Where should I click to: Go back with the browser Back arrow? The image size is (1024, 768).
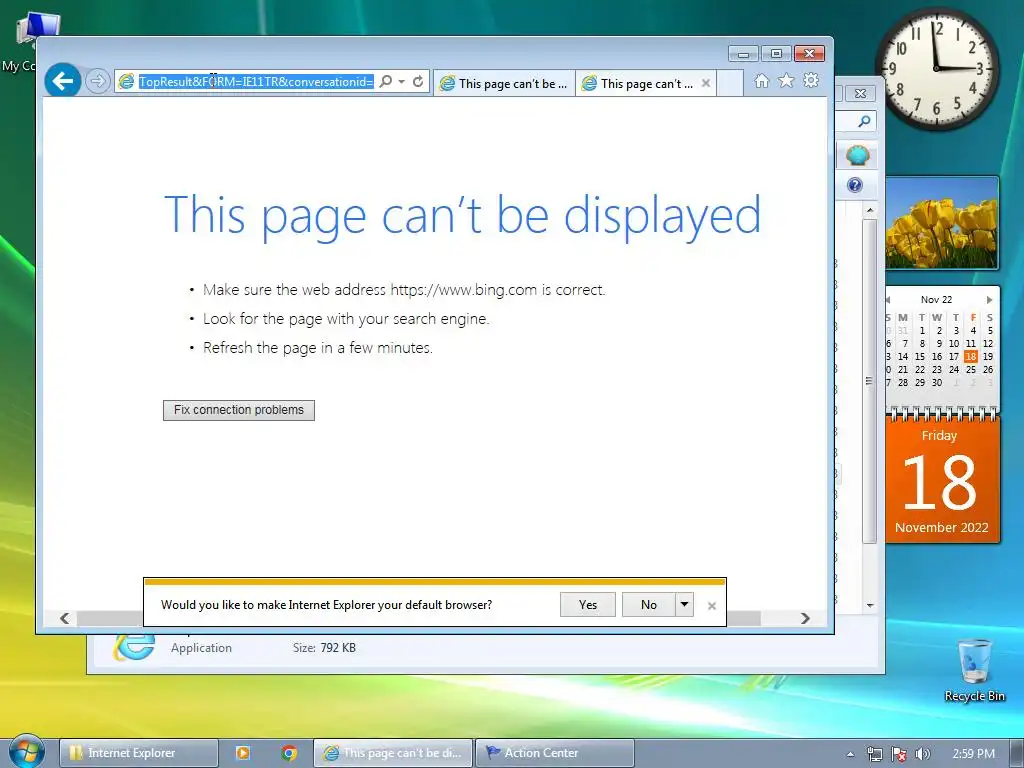63,81
